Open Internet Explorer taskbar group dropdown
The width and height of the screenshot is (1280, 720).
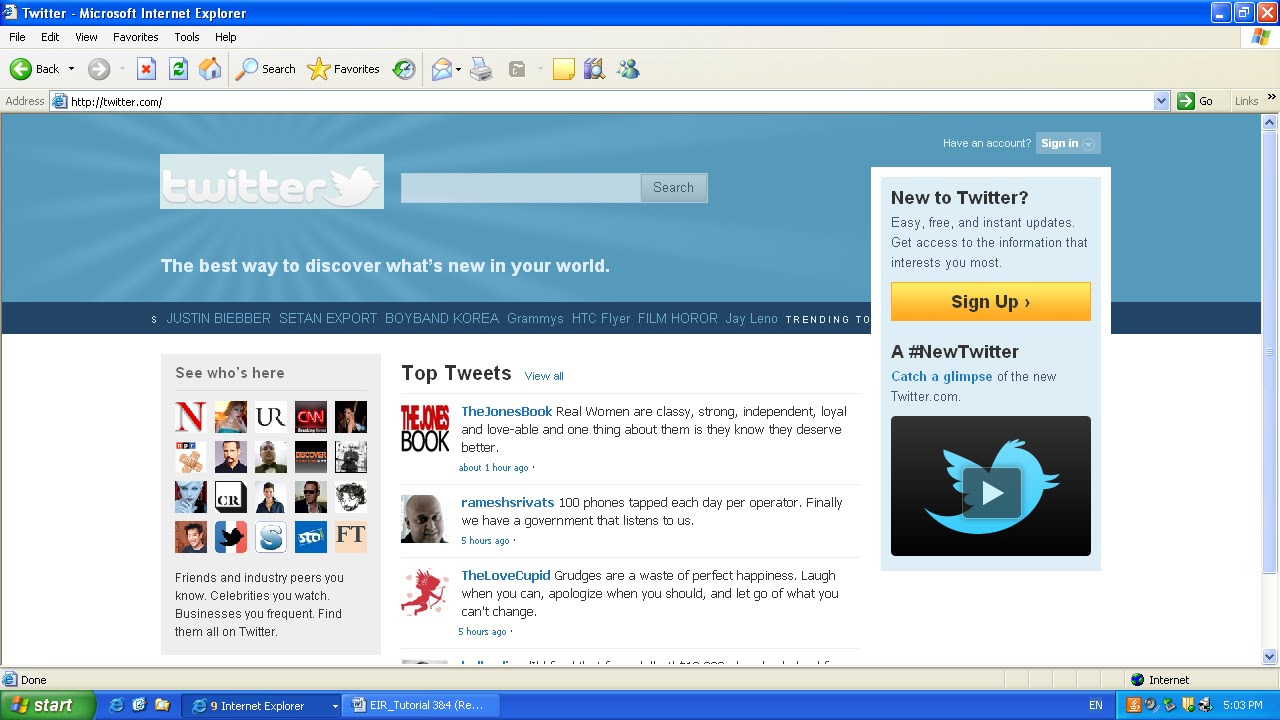[335, 706]
